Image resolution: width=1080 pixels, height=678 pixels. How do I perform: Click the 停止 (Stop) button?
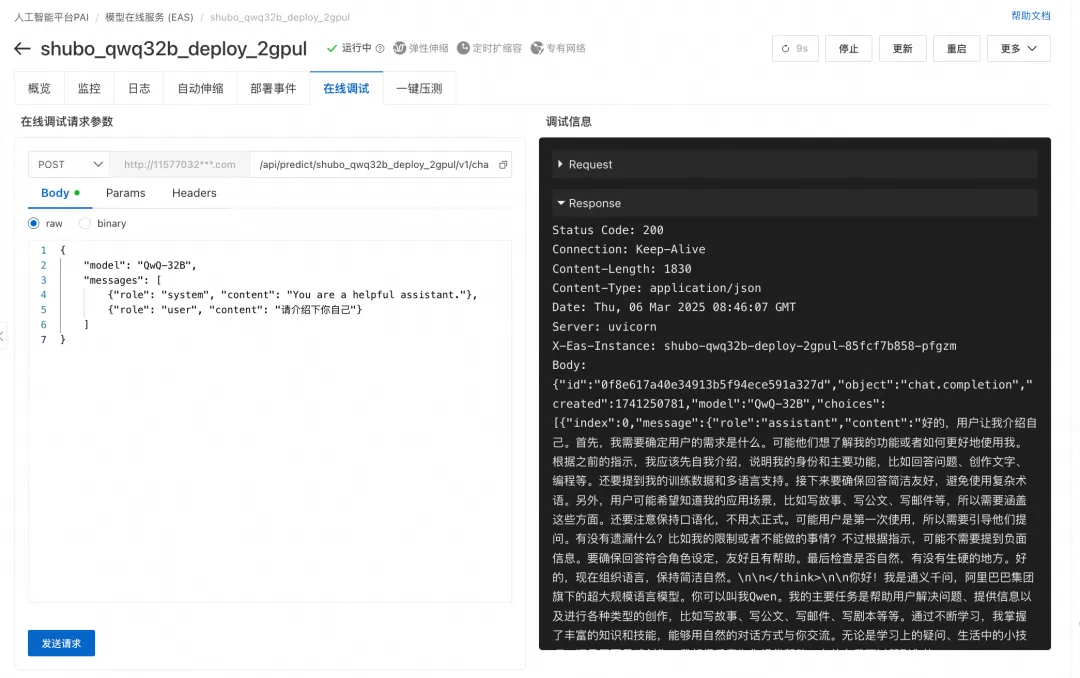(849, 48)
